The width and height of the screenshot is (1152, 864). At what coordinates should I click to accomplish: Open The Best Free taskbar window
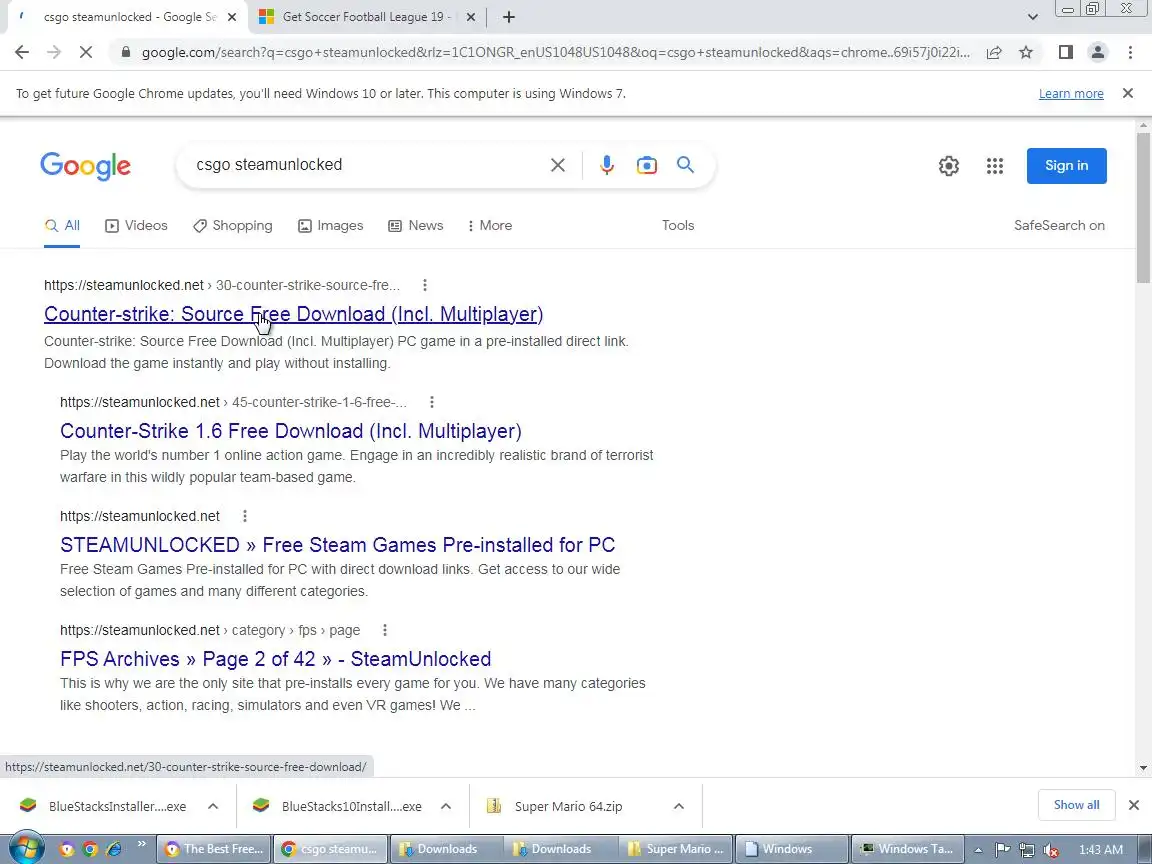pyautogui.click(x=214, y=849)
